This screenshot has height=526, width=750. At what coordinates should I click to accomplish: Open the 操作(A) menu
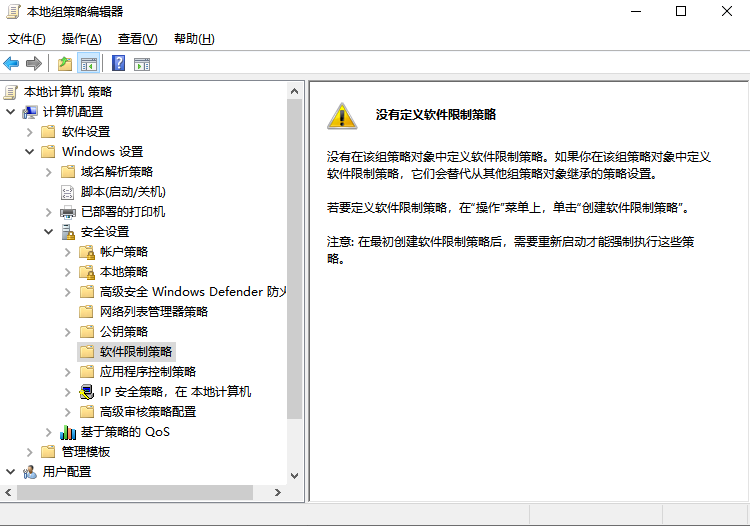click(x=81, y=39)
